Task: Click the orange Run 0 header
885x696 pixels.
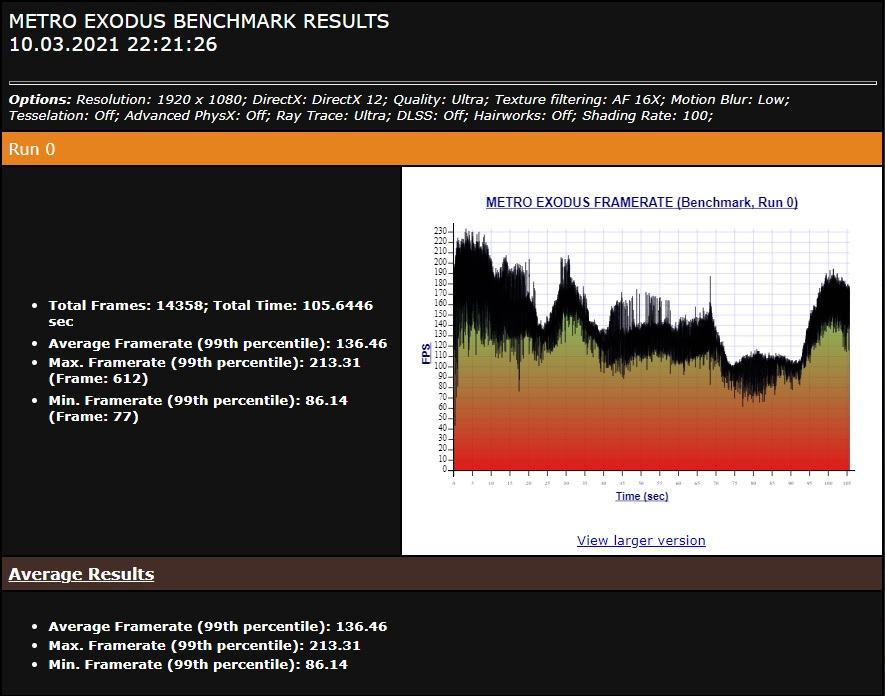Action: click(x=442, y=149)
